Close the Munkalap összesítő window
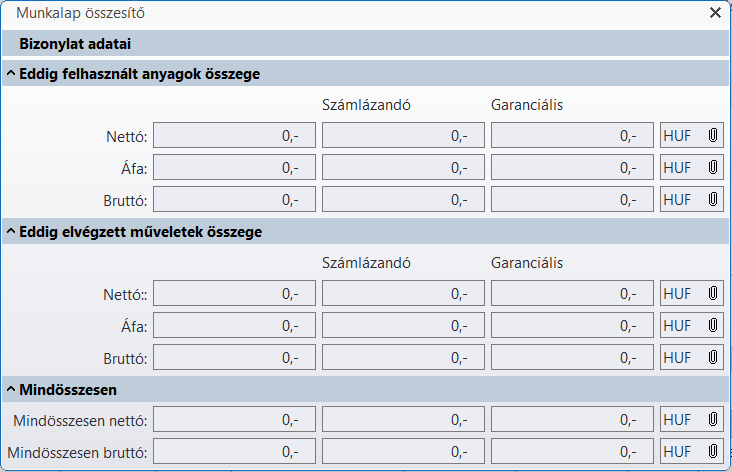Image resolution: width=732 pixels, height=472 pixels. click(x=715, y=13)
